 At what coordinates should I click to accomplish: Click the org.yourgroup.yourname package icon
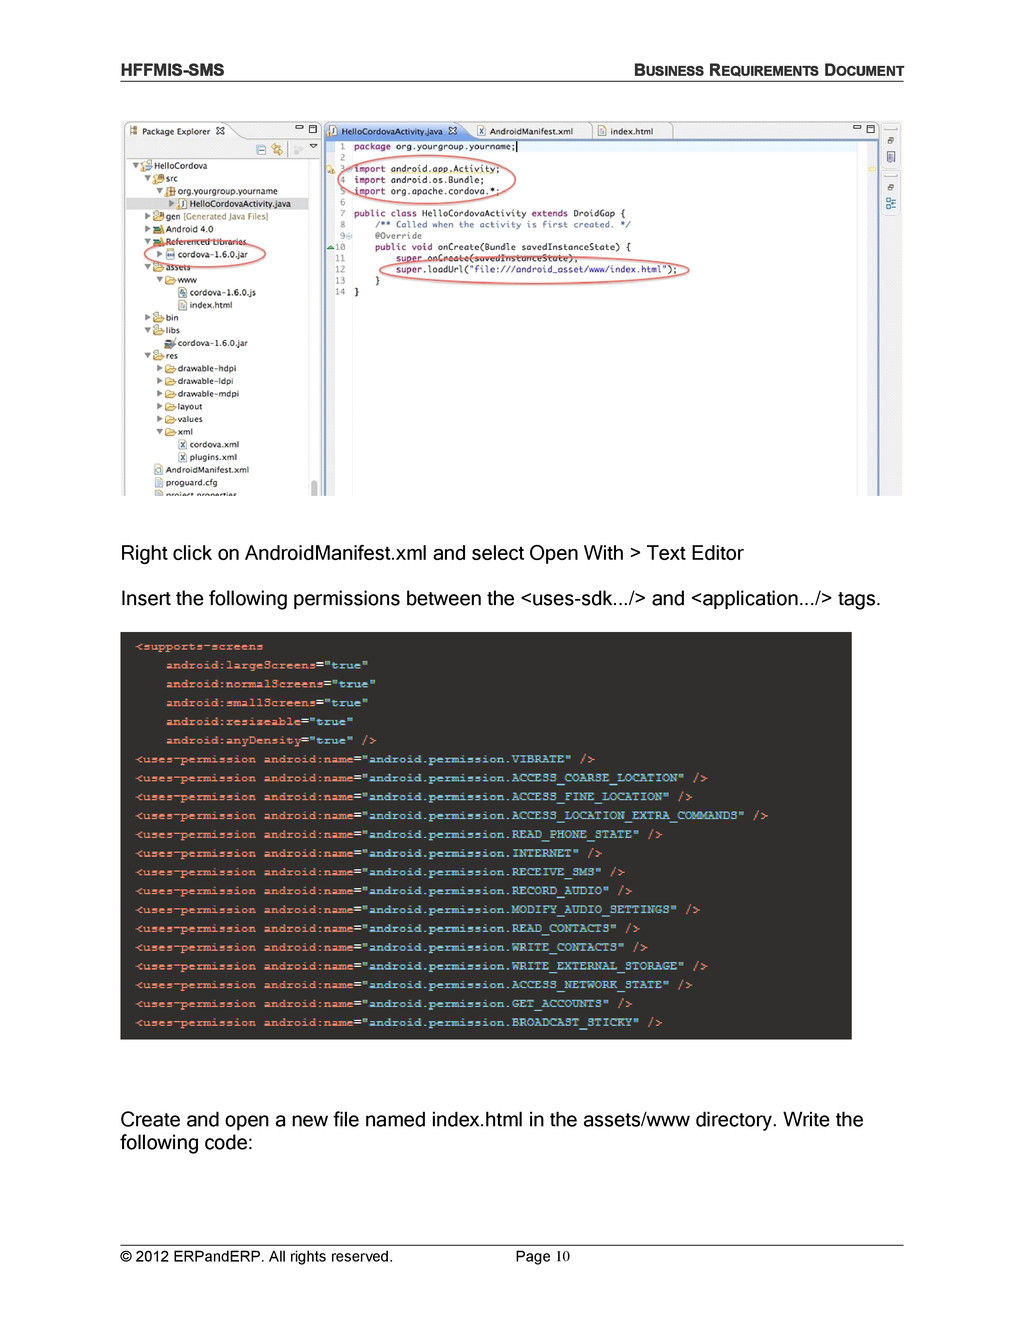pos(171,191)
